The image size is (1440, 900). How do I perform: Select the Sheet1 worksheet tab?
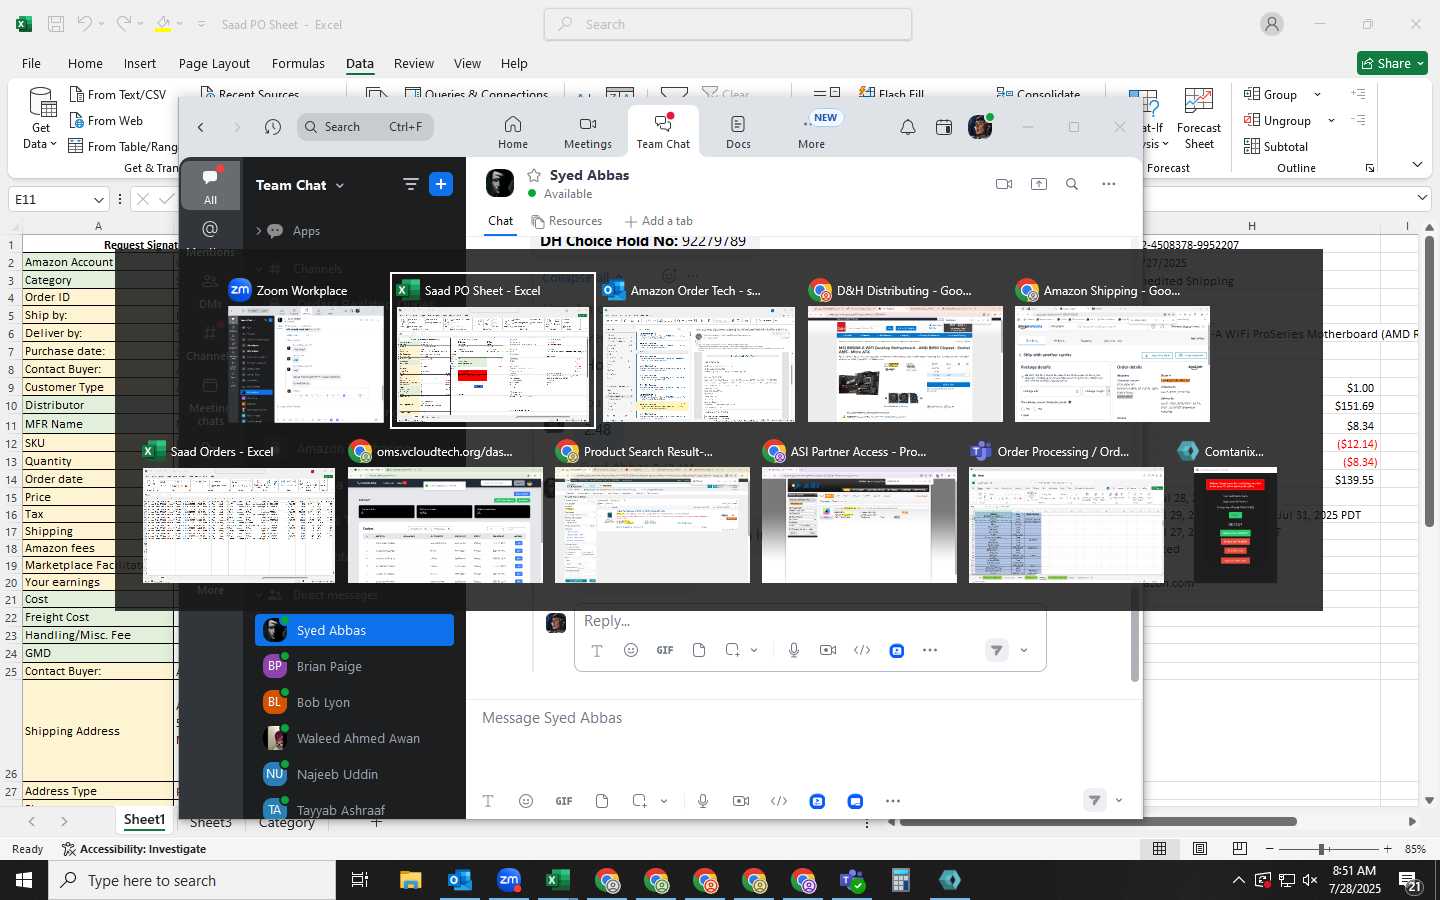click(144, 820)
